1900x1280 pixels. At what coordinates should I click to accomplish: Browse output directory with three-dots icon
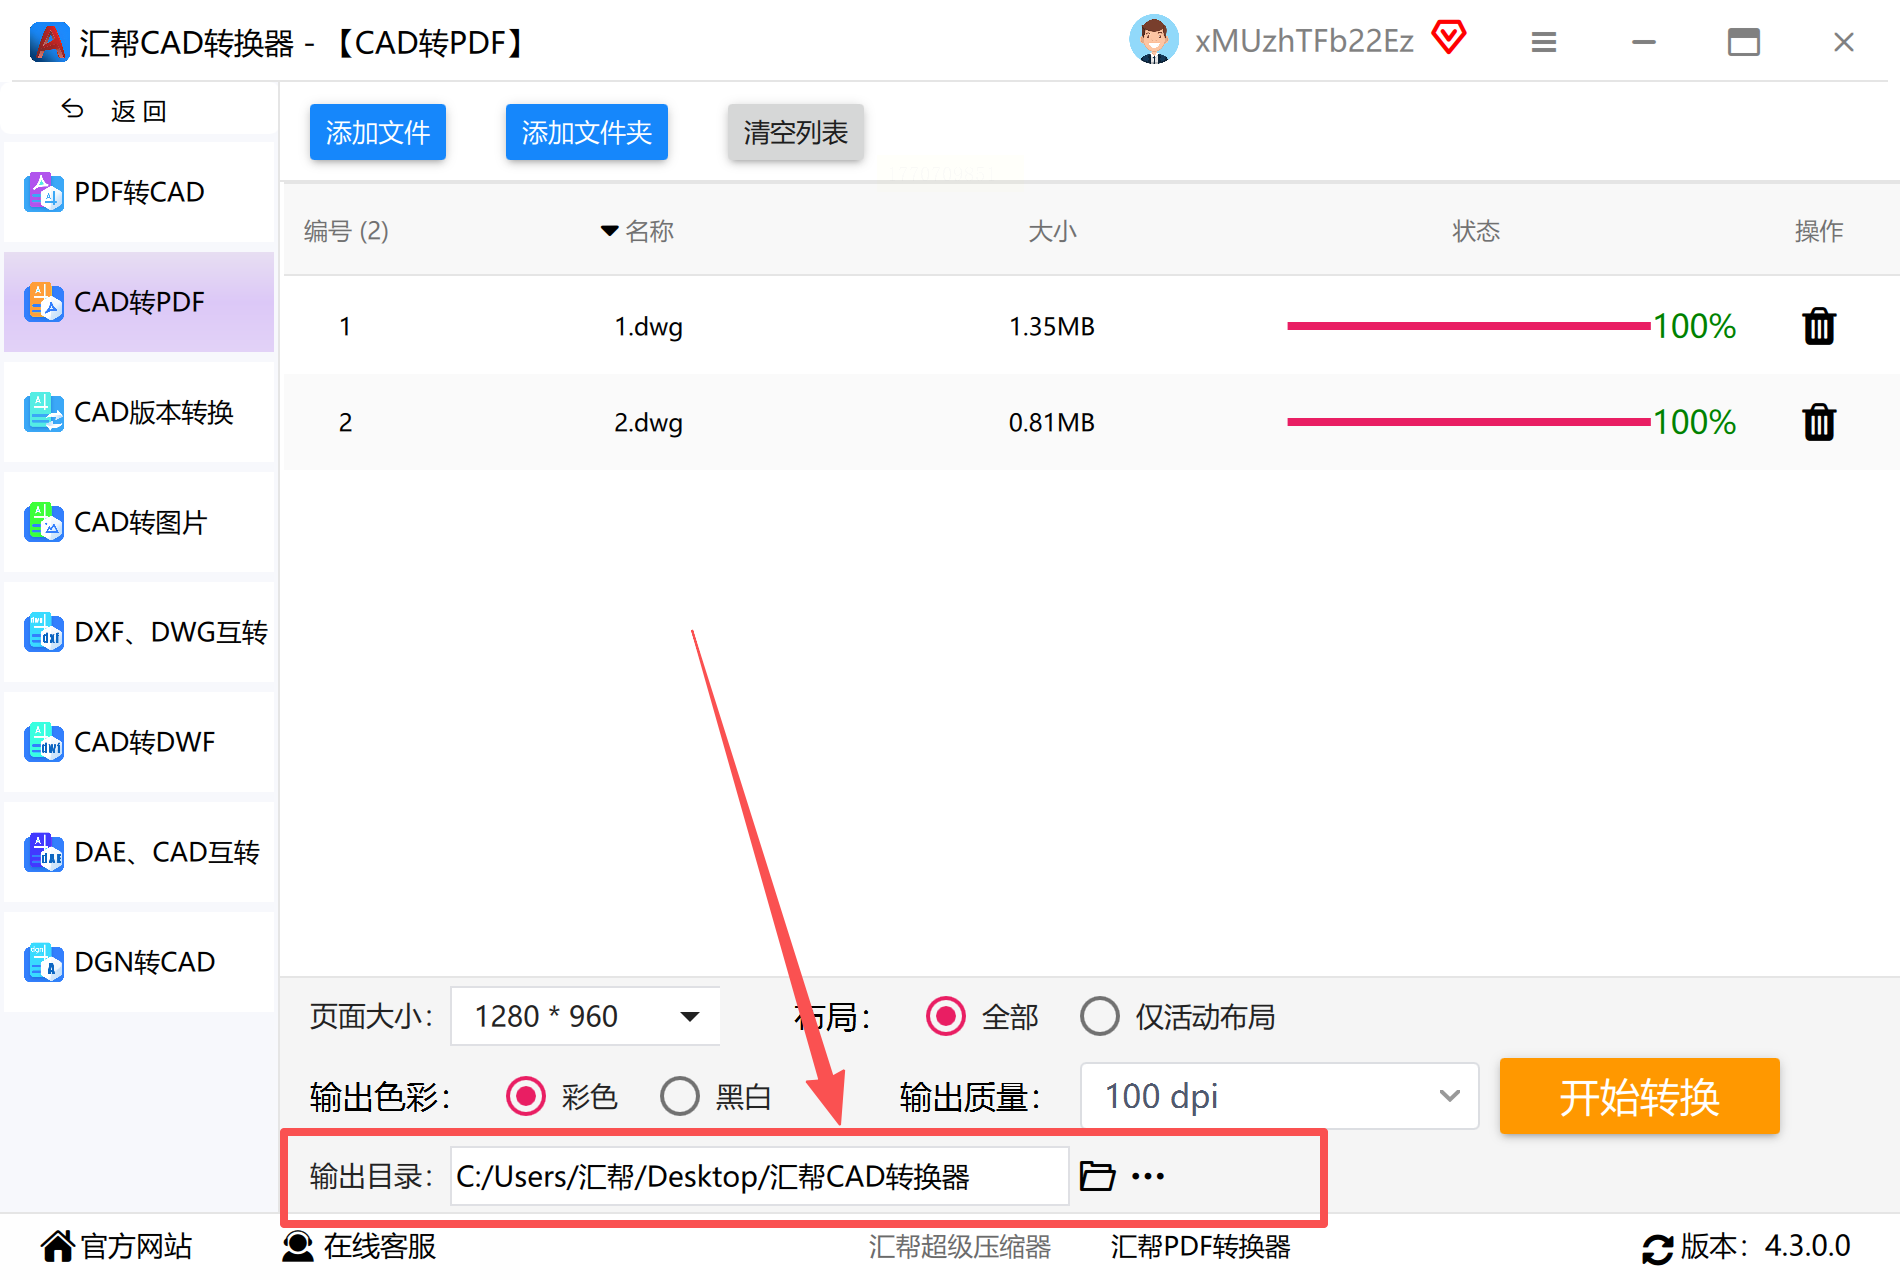(x=1148, y=1176)
